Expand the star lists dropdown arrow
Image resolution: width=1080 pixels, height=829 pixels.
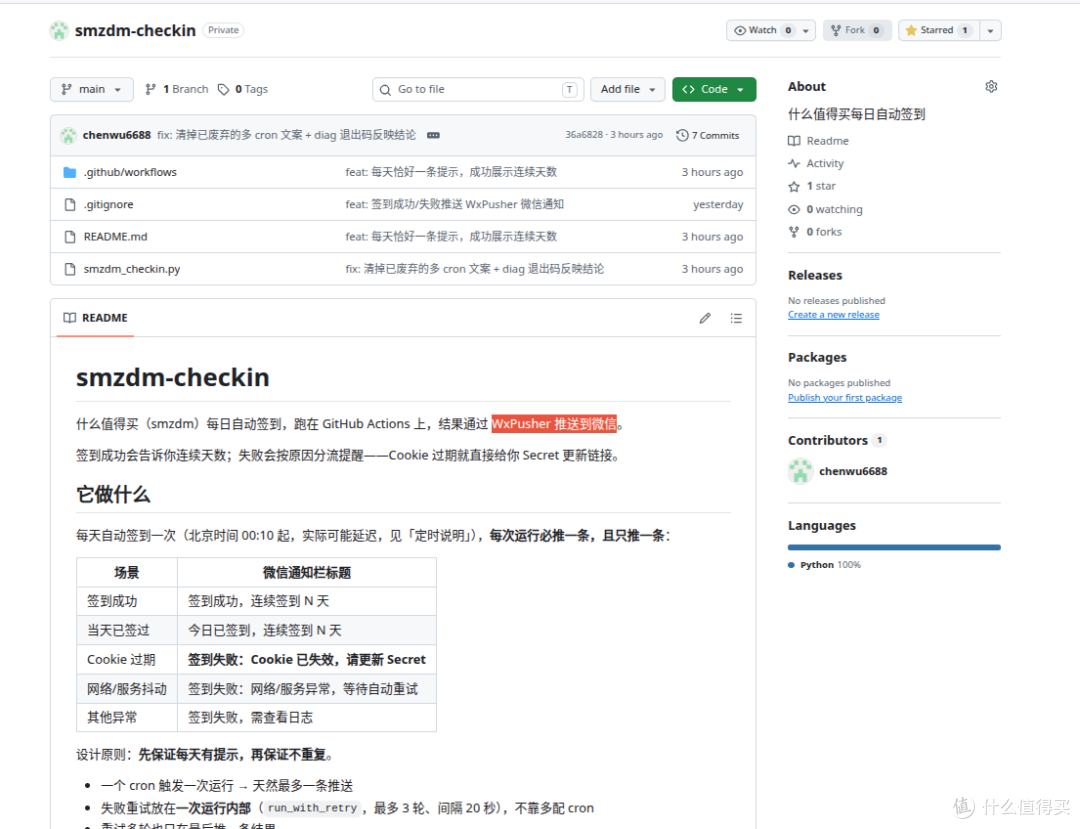pos(990,30)
